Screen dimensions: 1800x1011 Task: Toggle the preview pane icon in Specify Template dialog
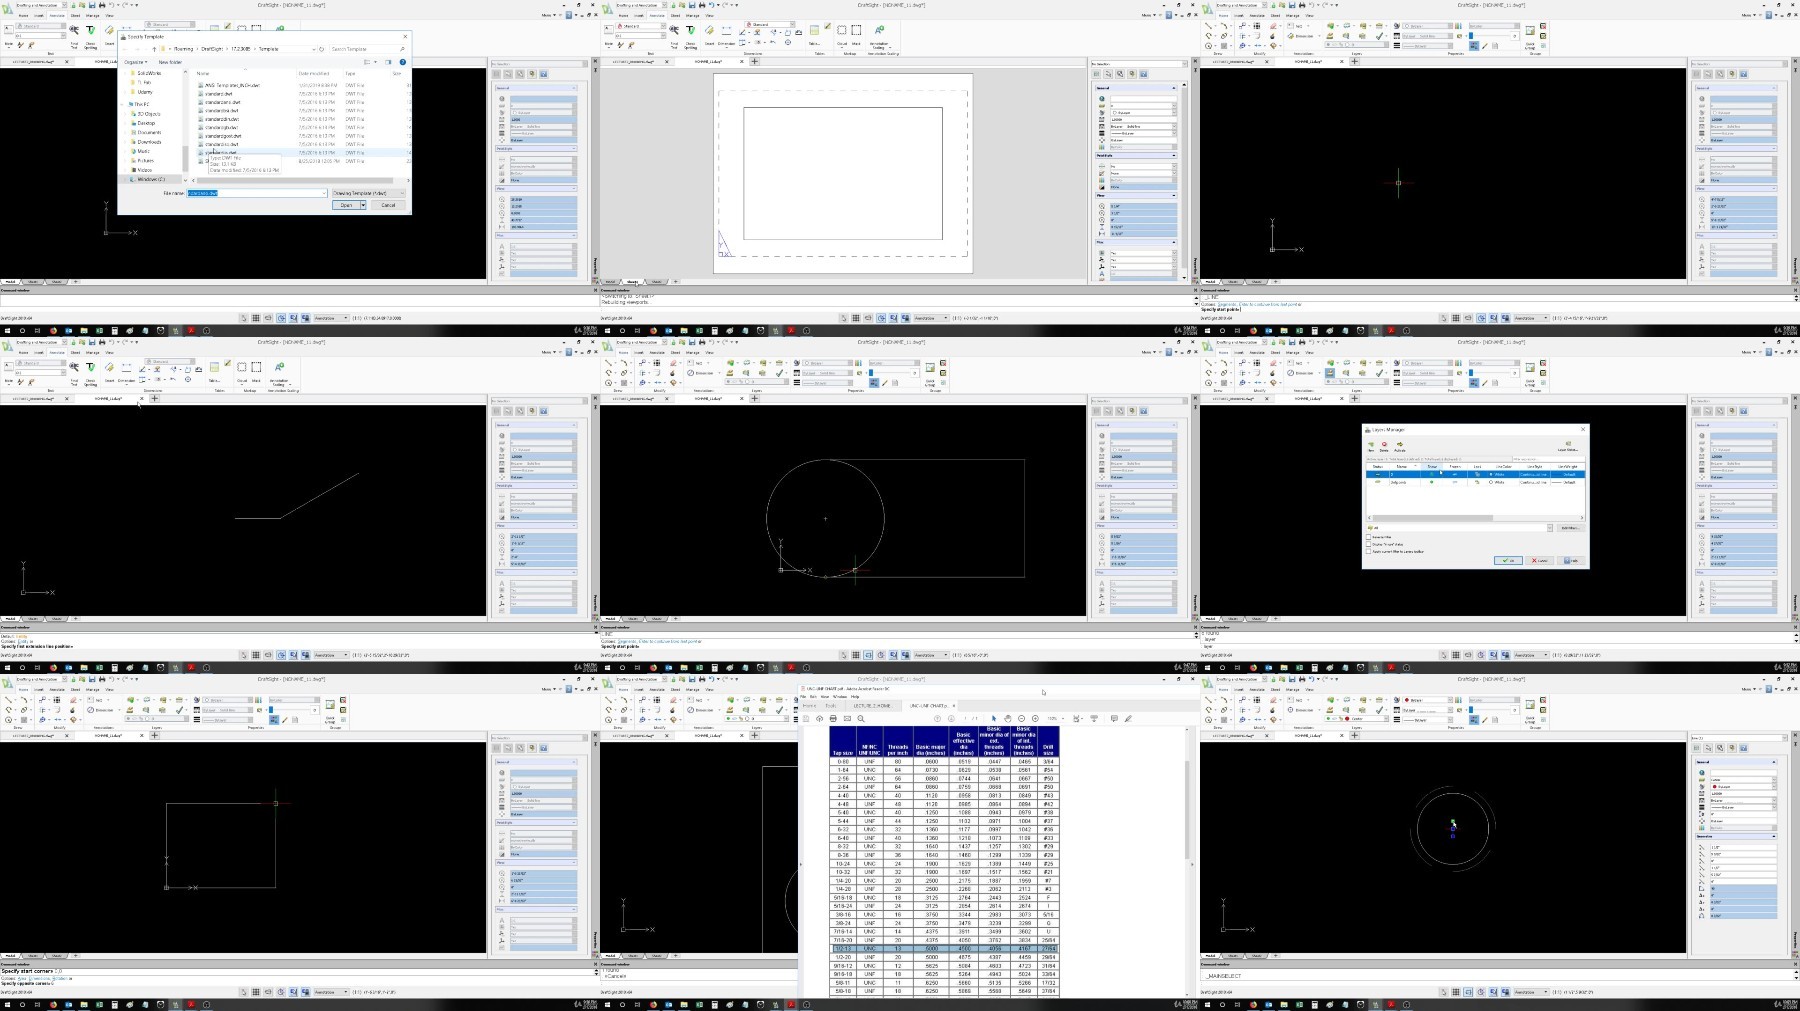tap(388, 62)
